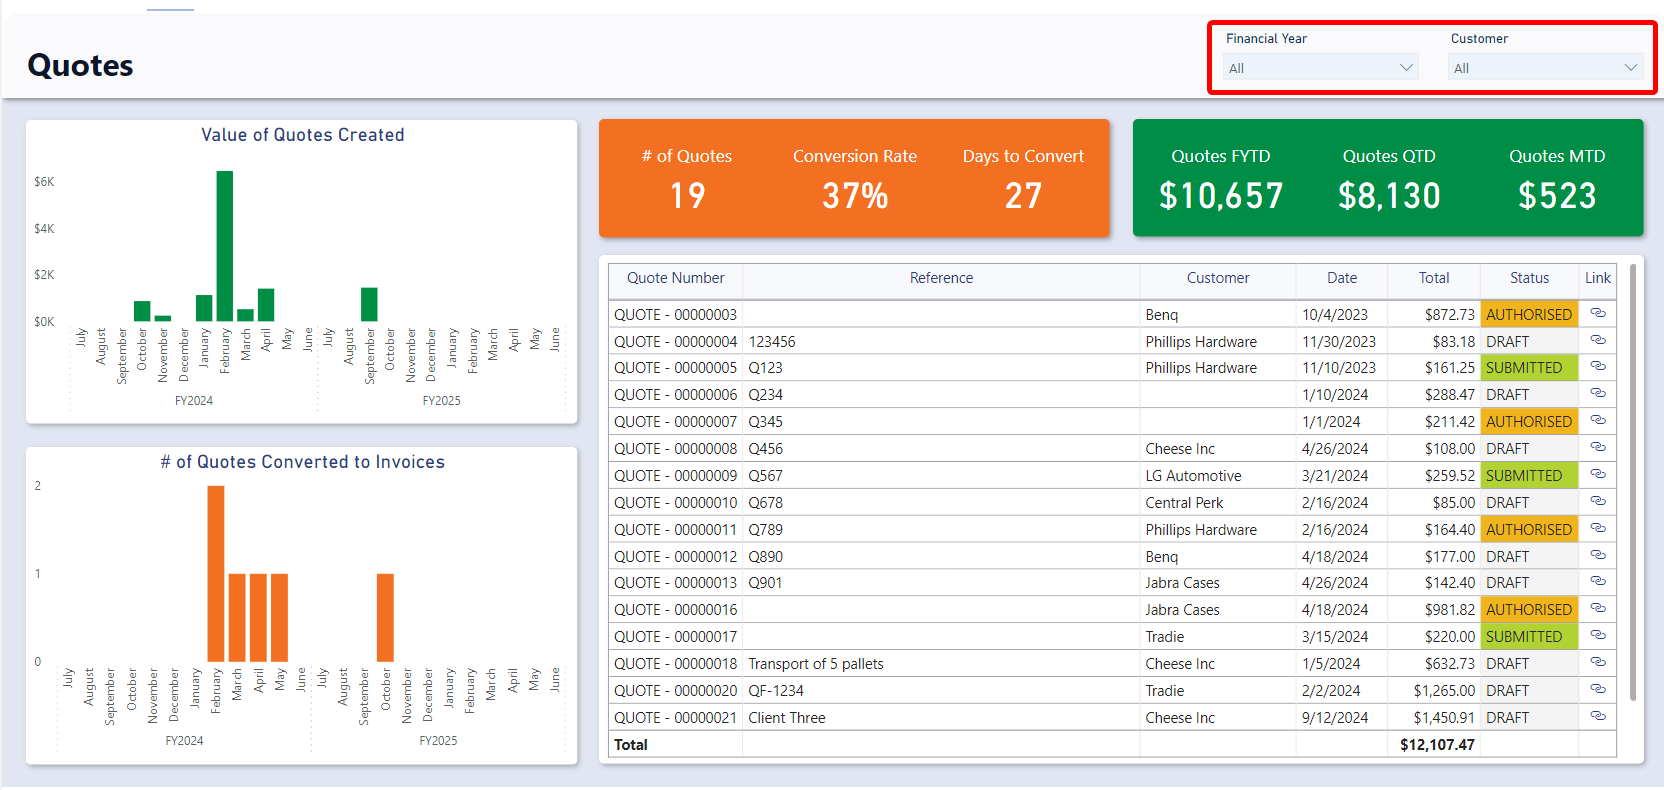Sort table by Quote Number header
Image resolution: width=1664 pixels, height=790 pixels.
(x=675, y=278)
